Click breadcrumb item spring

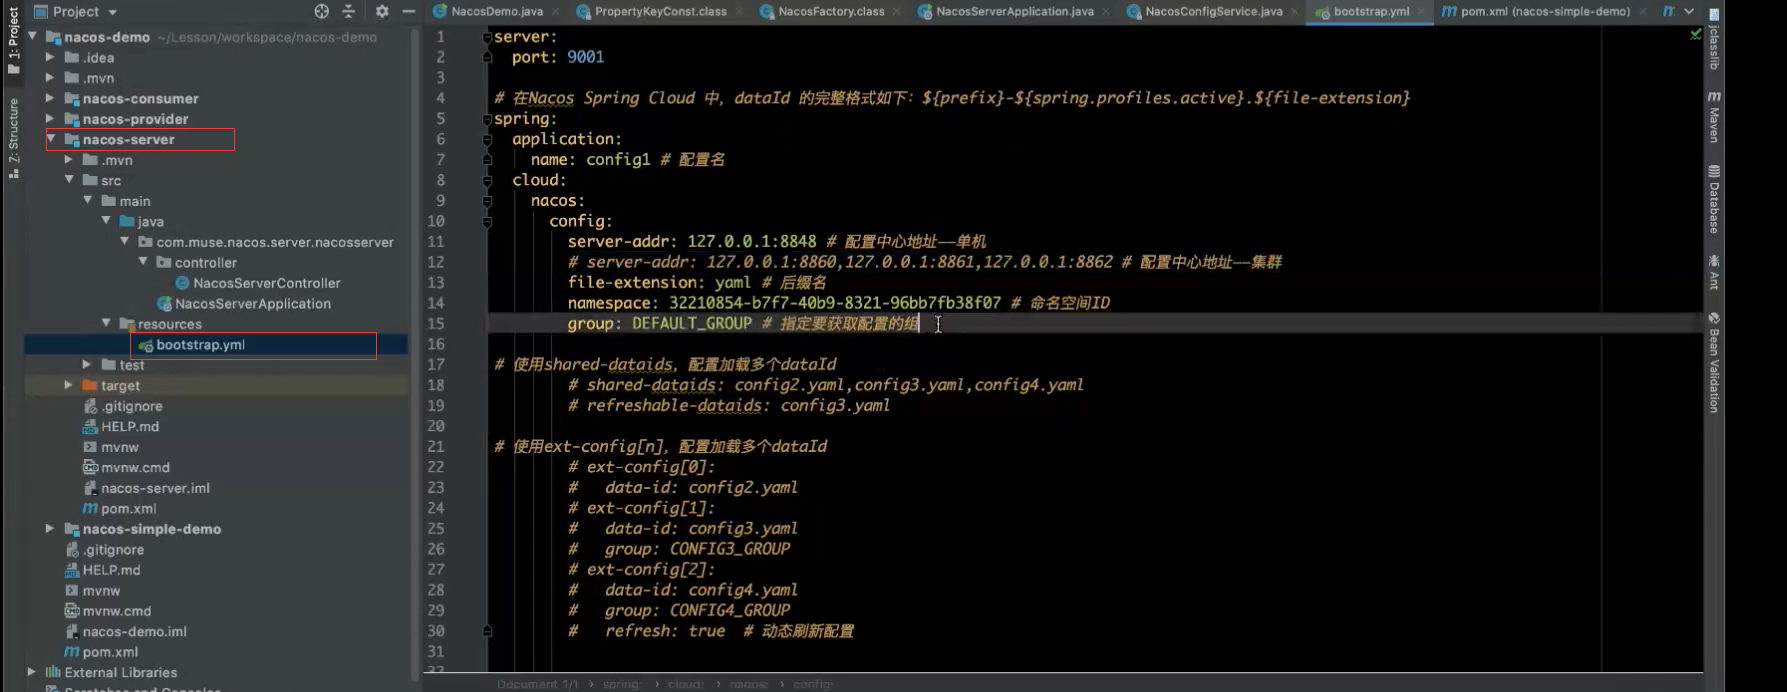tap(621, 684)
